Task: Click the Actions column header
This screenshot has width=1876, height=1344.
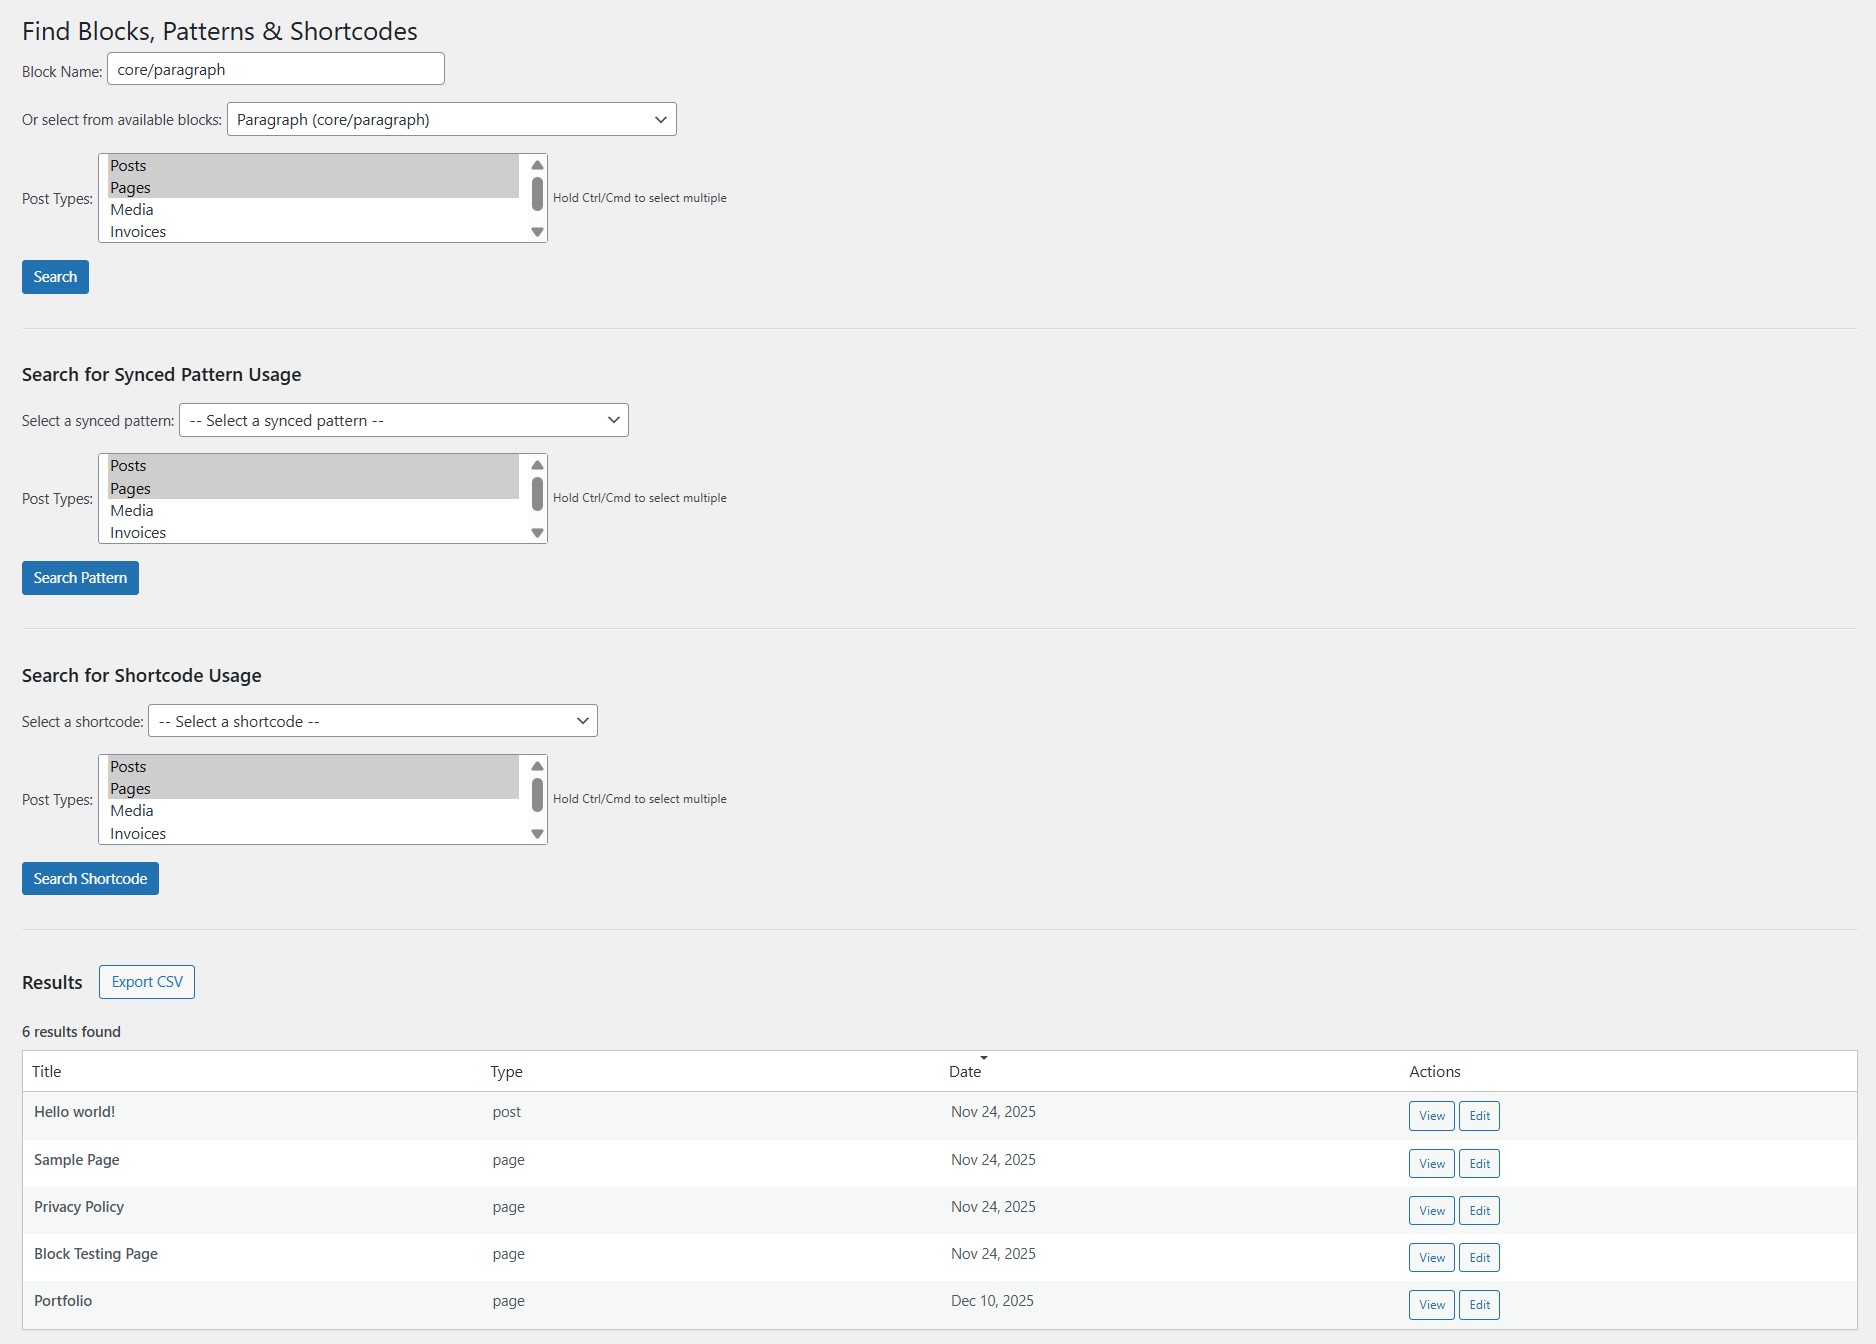Action: (x=1435, y=1072)
